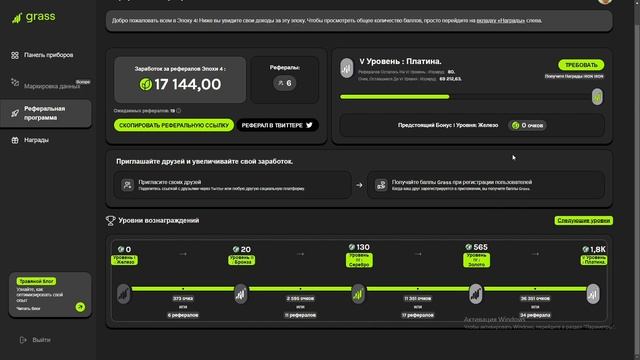Click the grass logo
The height and width of the screenshot is (360, 640).
pyautogui.click(x=33, y=17)
